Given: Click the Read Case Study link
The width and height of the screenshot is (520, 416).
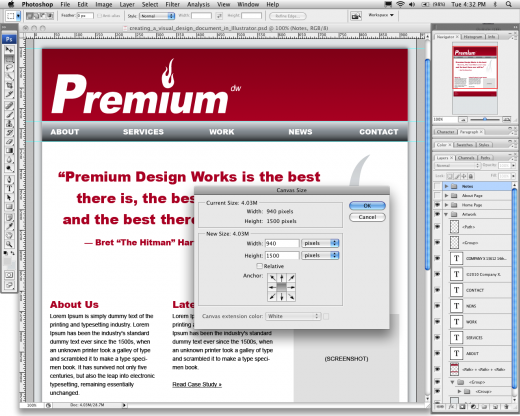Looking at the screenshot, I should 197,384.
